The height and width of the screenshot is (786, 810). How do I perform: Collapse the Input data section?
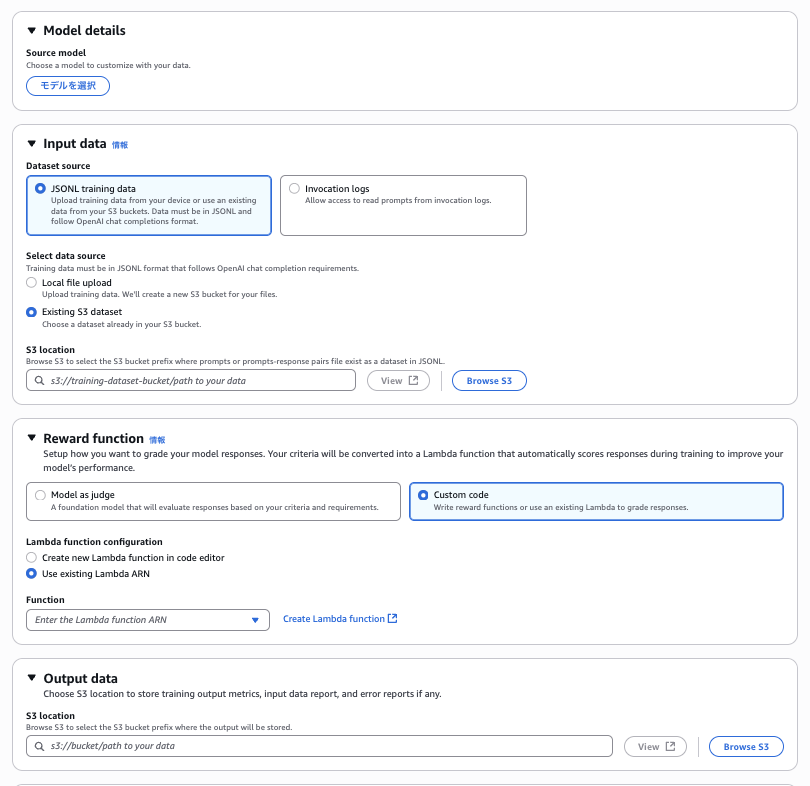[x=32, y=144]
